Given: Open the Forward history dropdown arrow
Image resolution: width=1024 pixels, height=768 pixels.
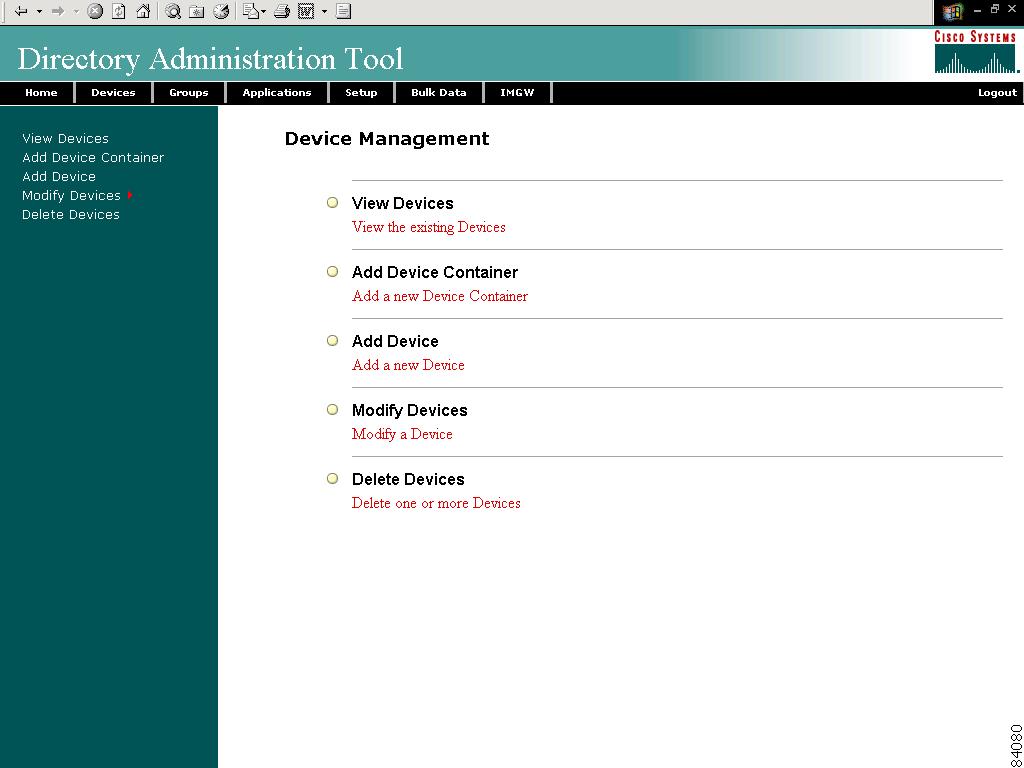Looking at the screenshot, I should (x=76, y=12).
